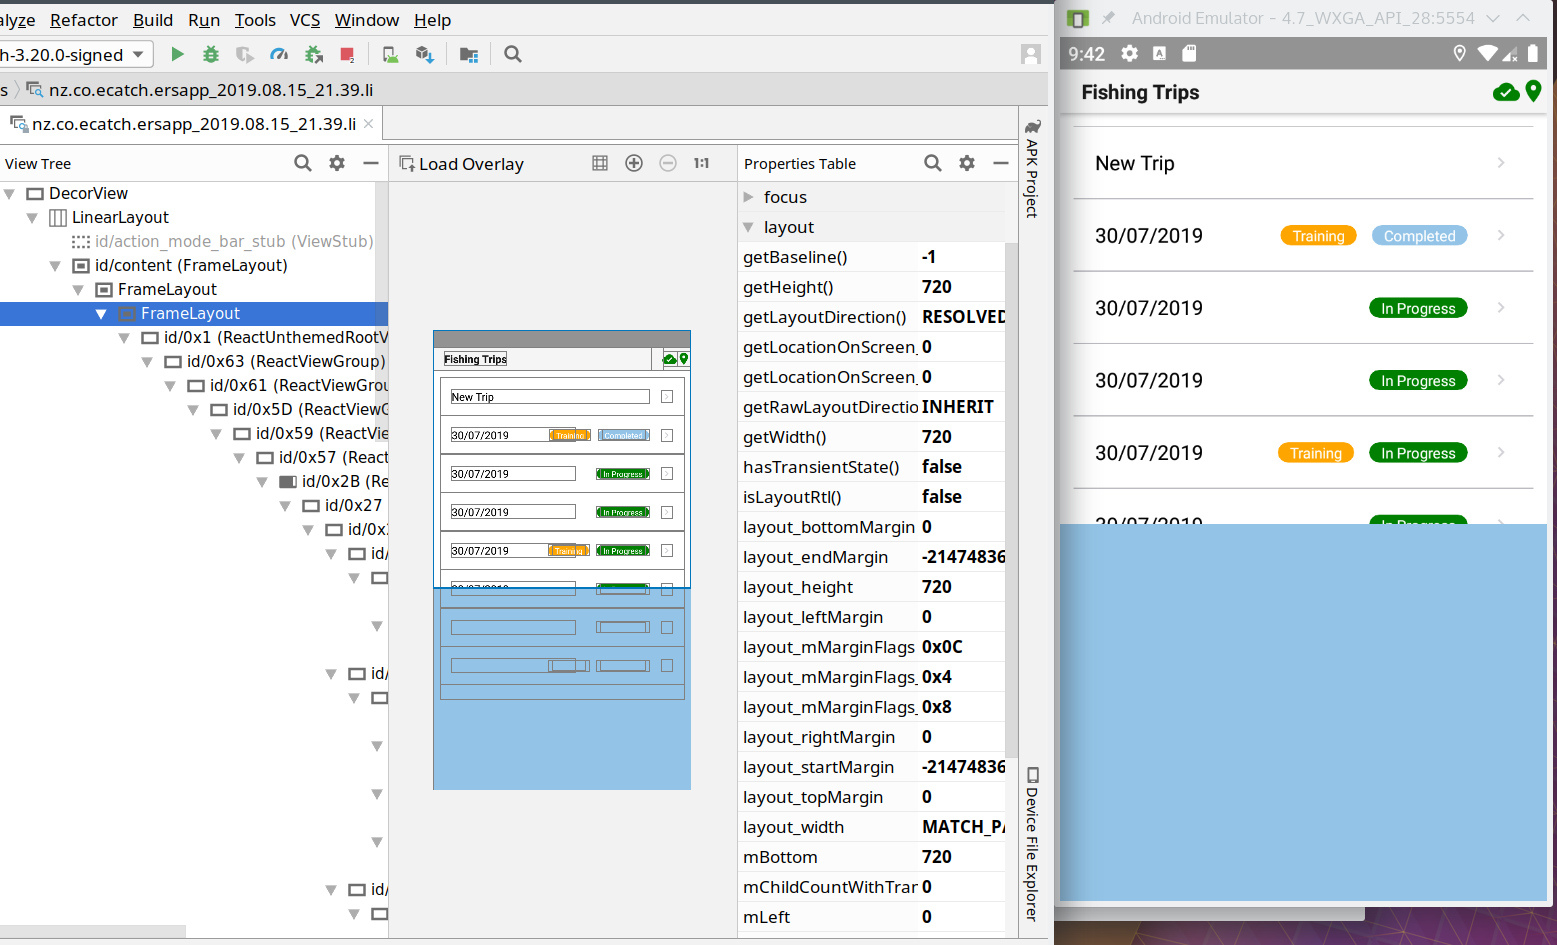Open the Run menu

(x=204, y=20)
